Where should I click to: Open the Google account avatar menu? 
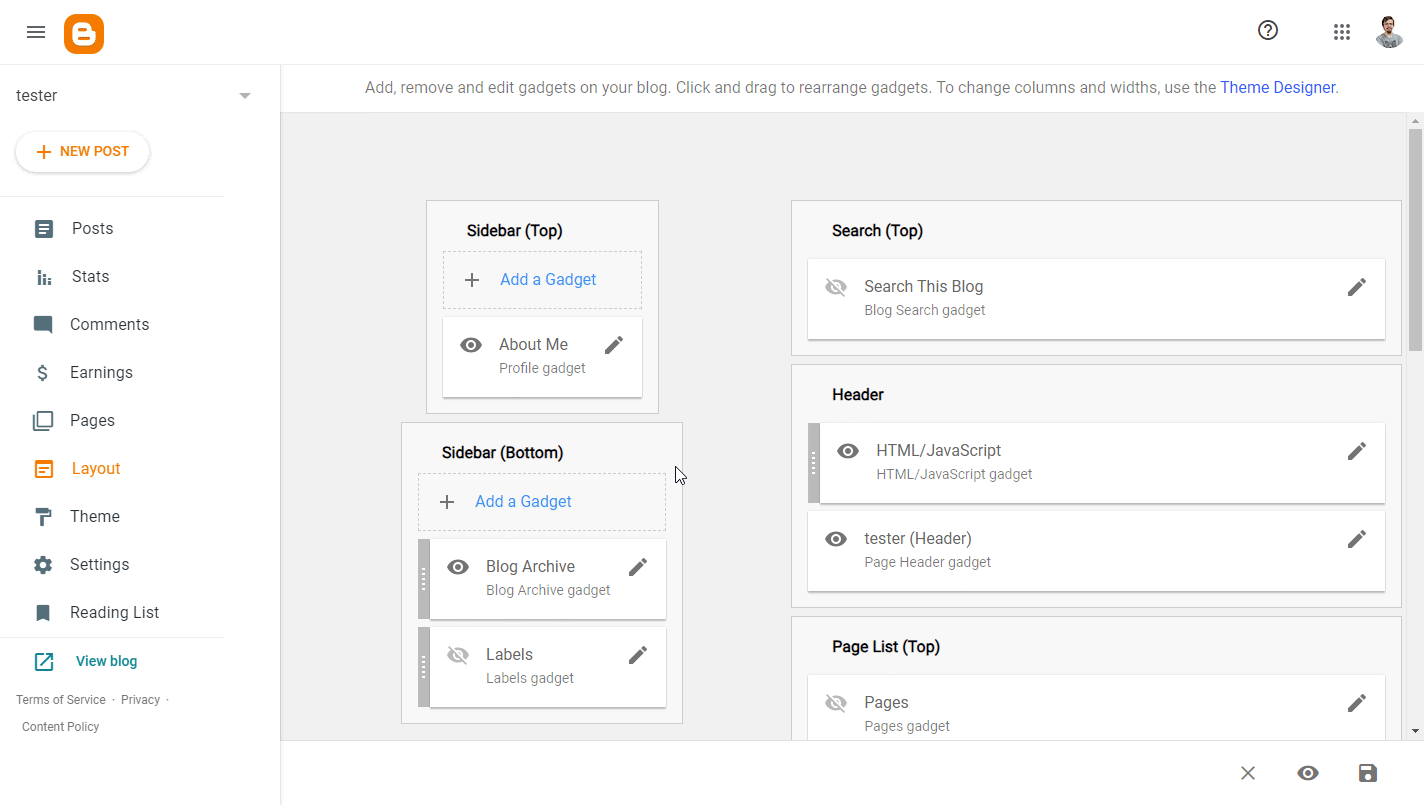point(1389,32)
